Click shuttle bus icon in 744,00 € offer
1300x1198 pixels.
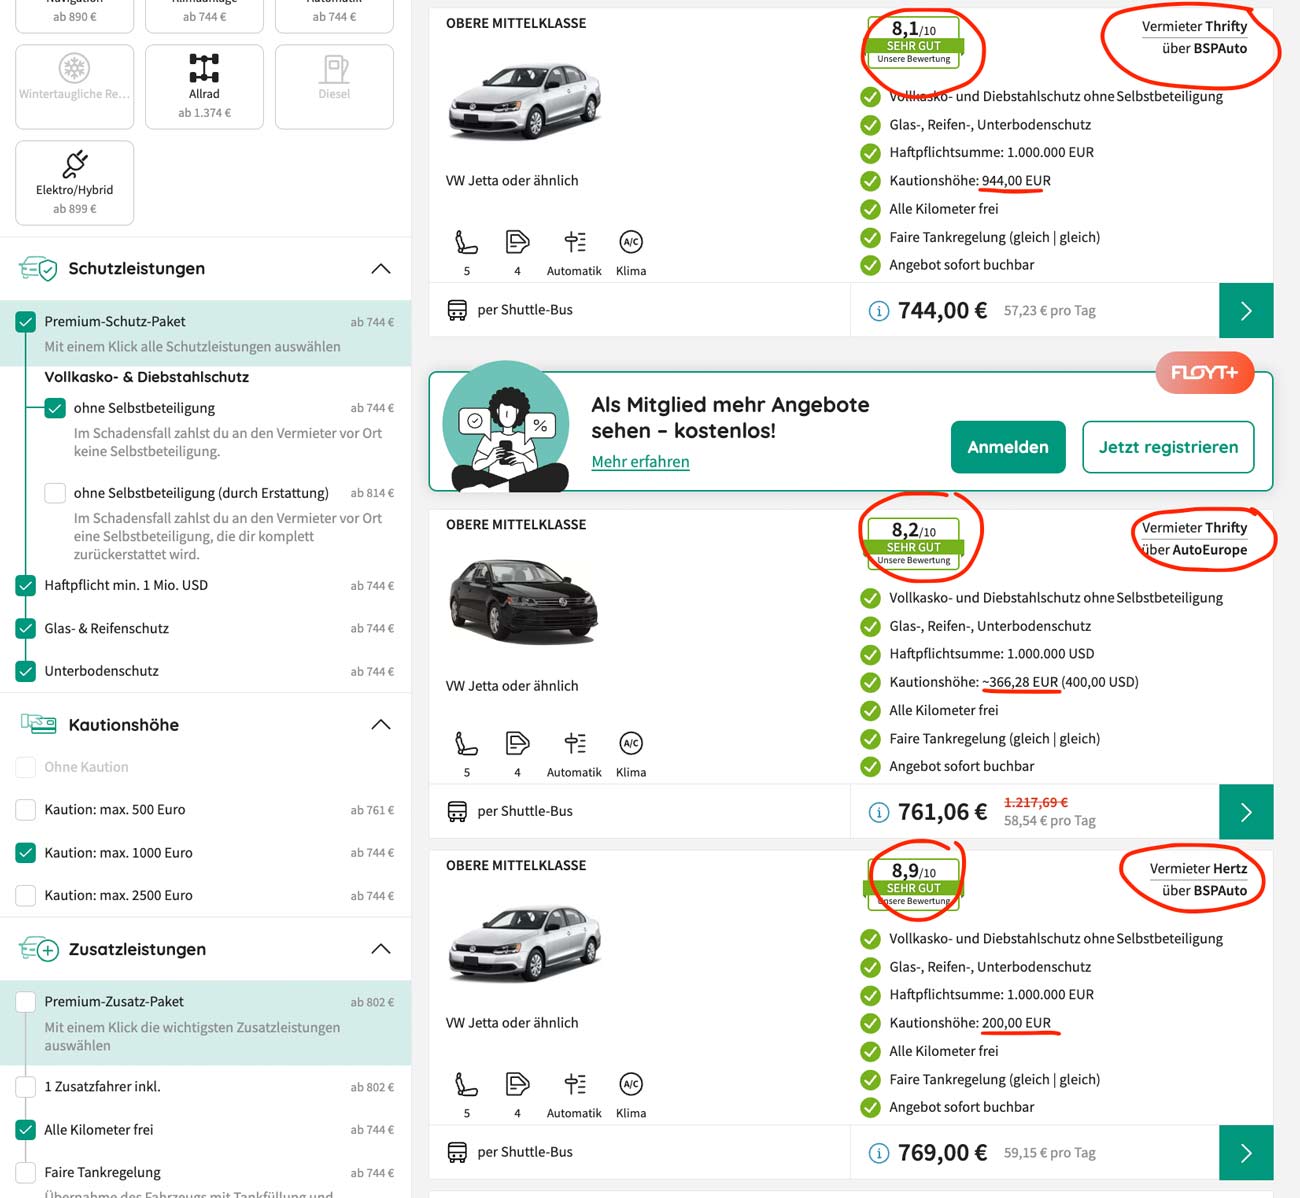tap(457, 310)
